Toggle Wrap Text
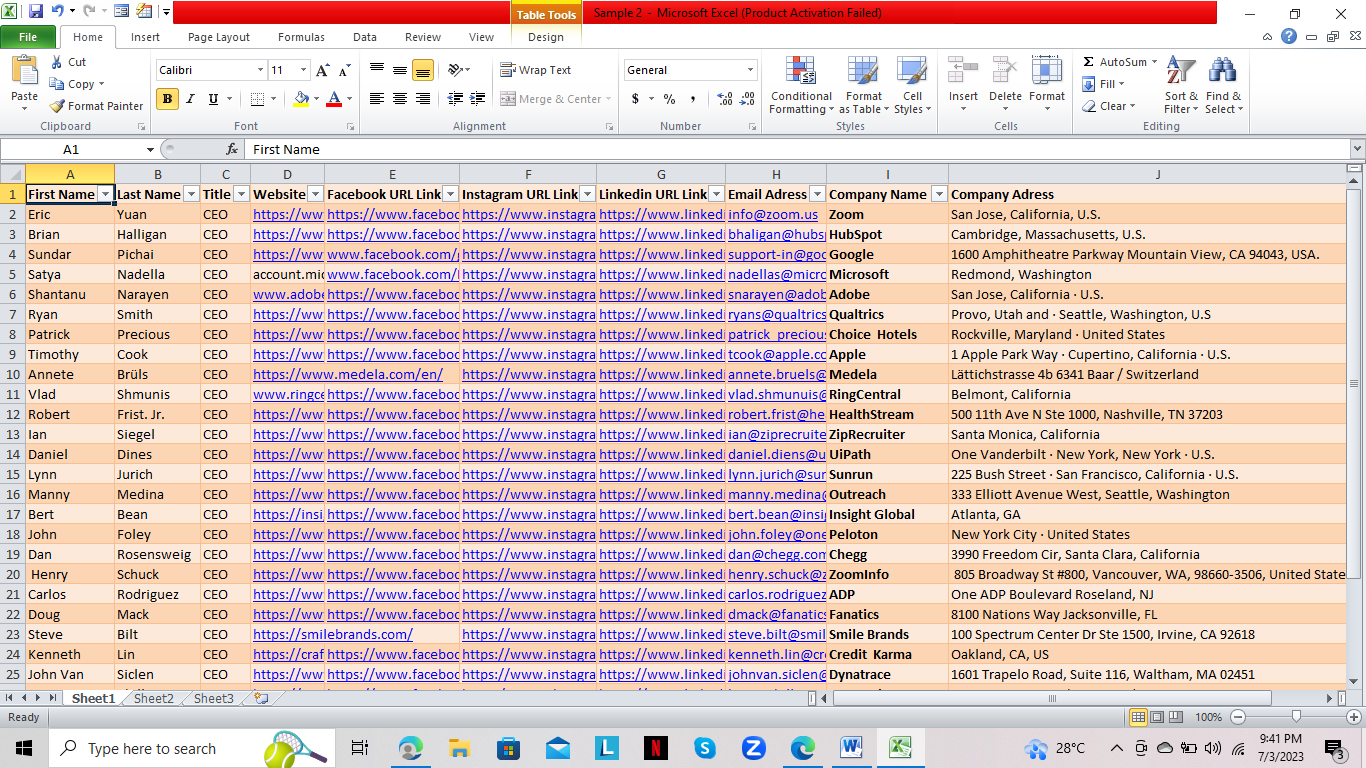This screenshot has height=768, width=1366. pos(536,70)
